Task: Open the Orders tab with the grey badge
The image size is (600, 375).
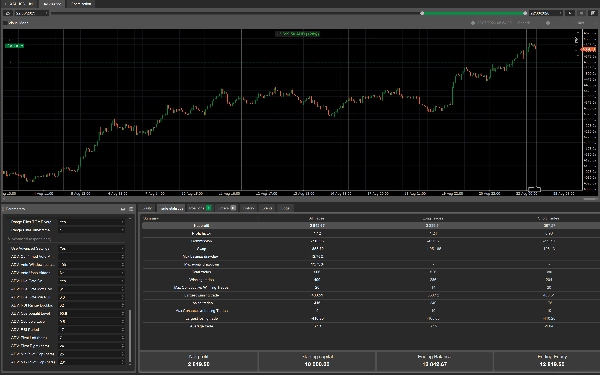Action: tap(226, 208)
